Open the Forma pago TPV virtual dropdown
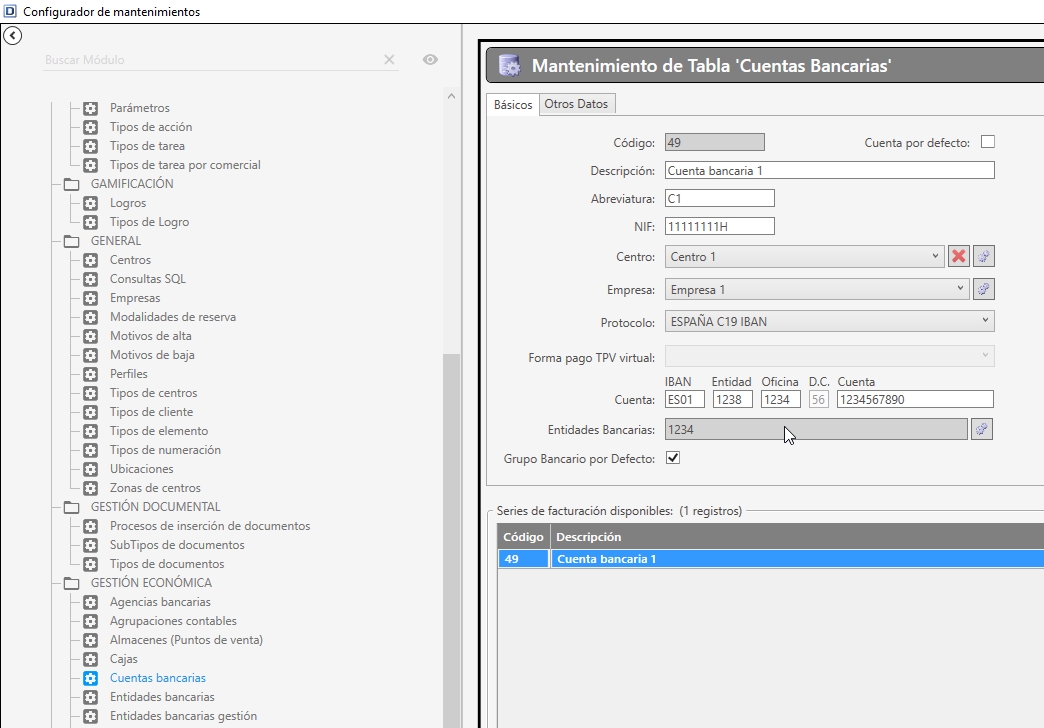The height and width of the screenshot is (728, 1044). pyautogui.click(x=830, y=356)
